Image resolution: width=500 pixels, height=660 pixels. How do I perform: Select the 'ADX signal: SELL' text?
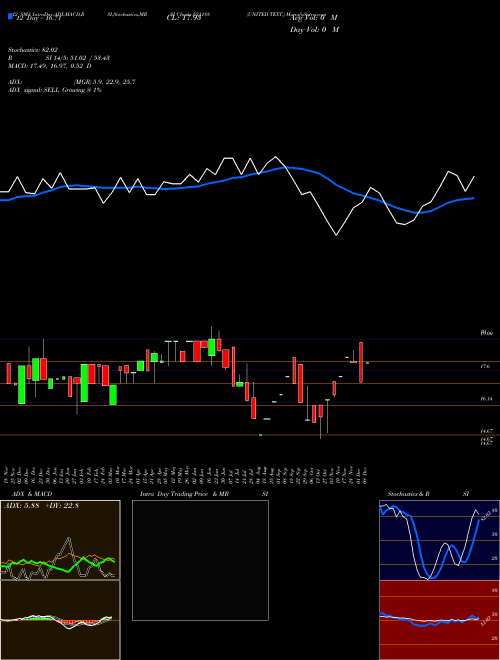[33, 90]
